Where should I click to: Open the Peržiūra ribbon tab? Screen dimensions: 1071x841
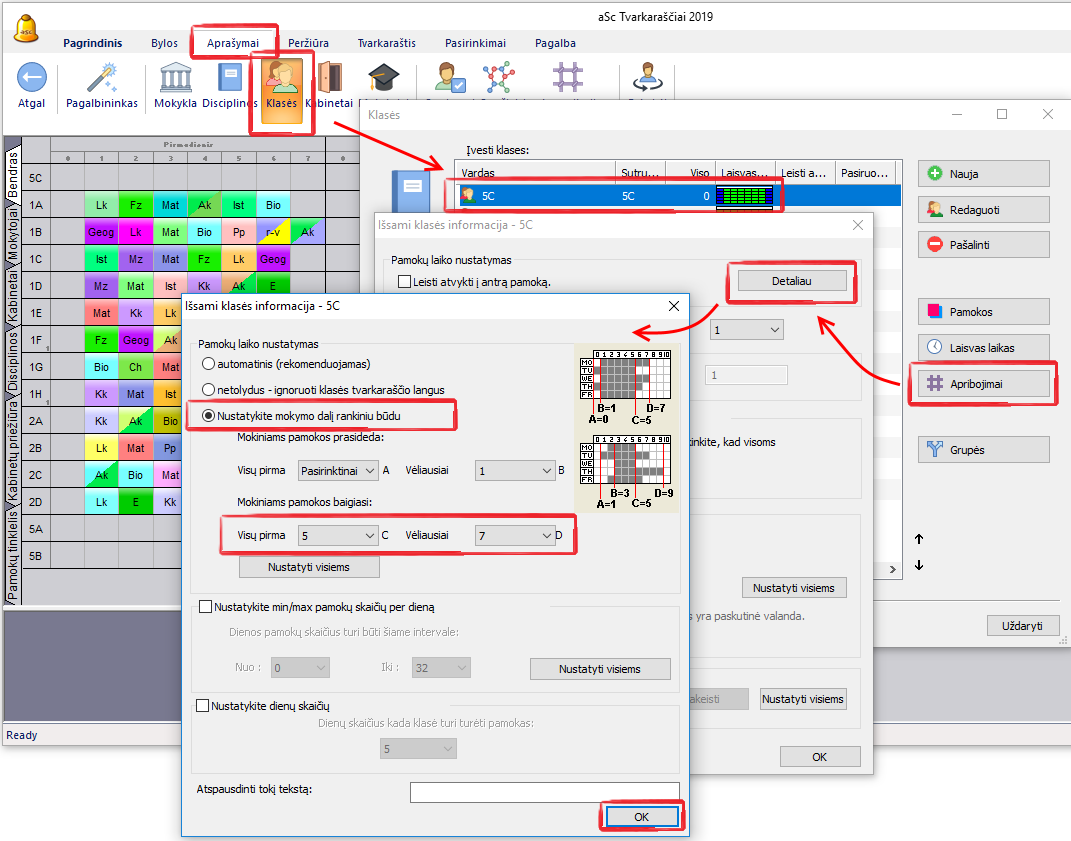[x=307, y=43]
